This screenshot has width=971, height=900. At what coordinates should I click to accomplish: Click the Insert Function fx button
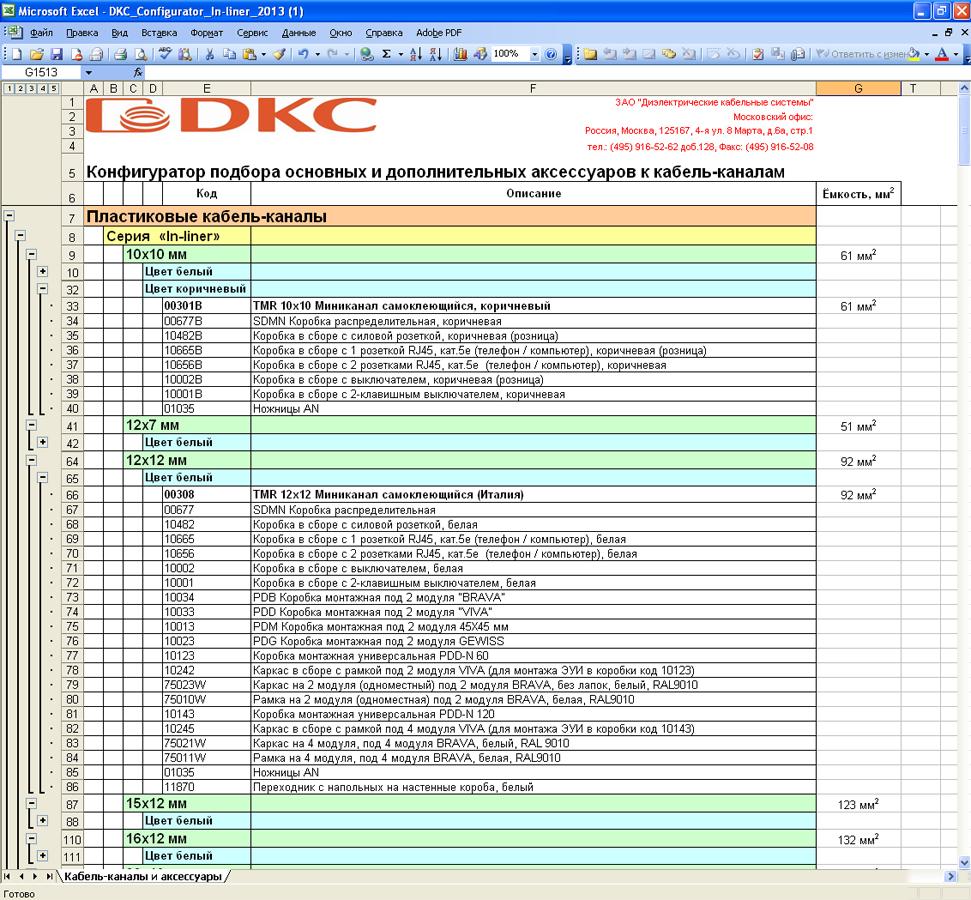138,73
